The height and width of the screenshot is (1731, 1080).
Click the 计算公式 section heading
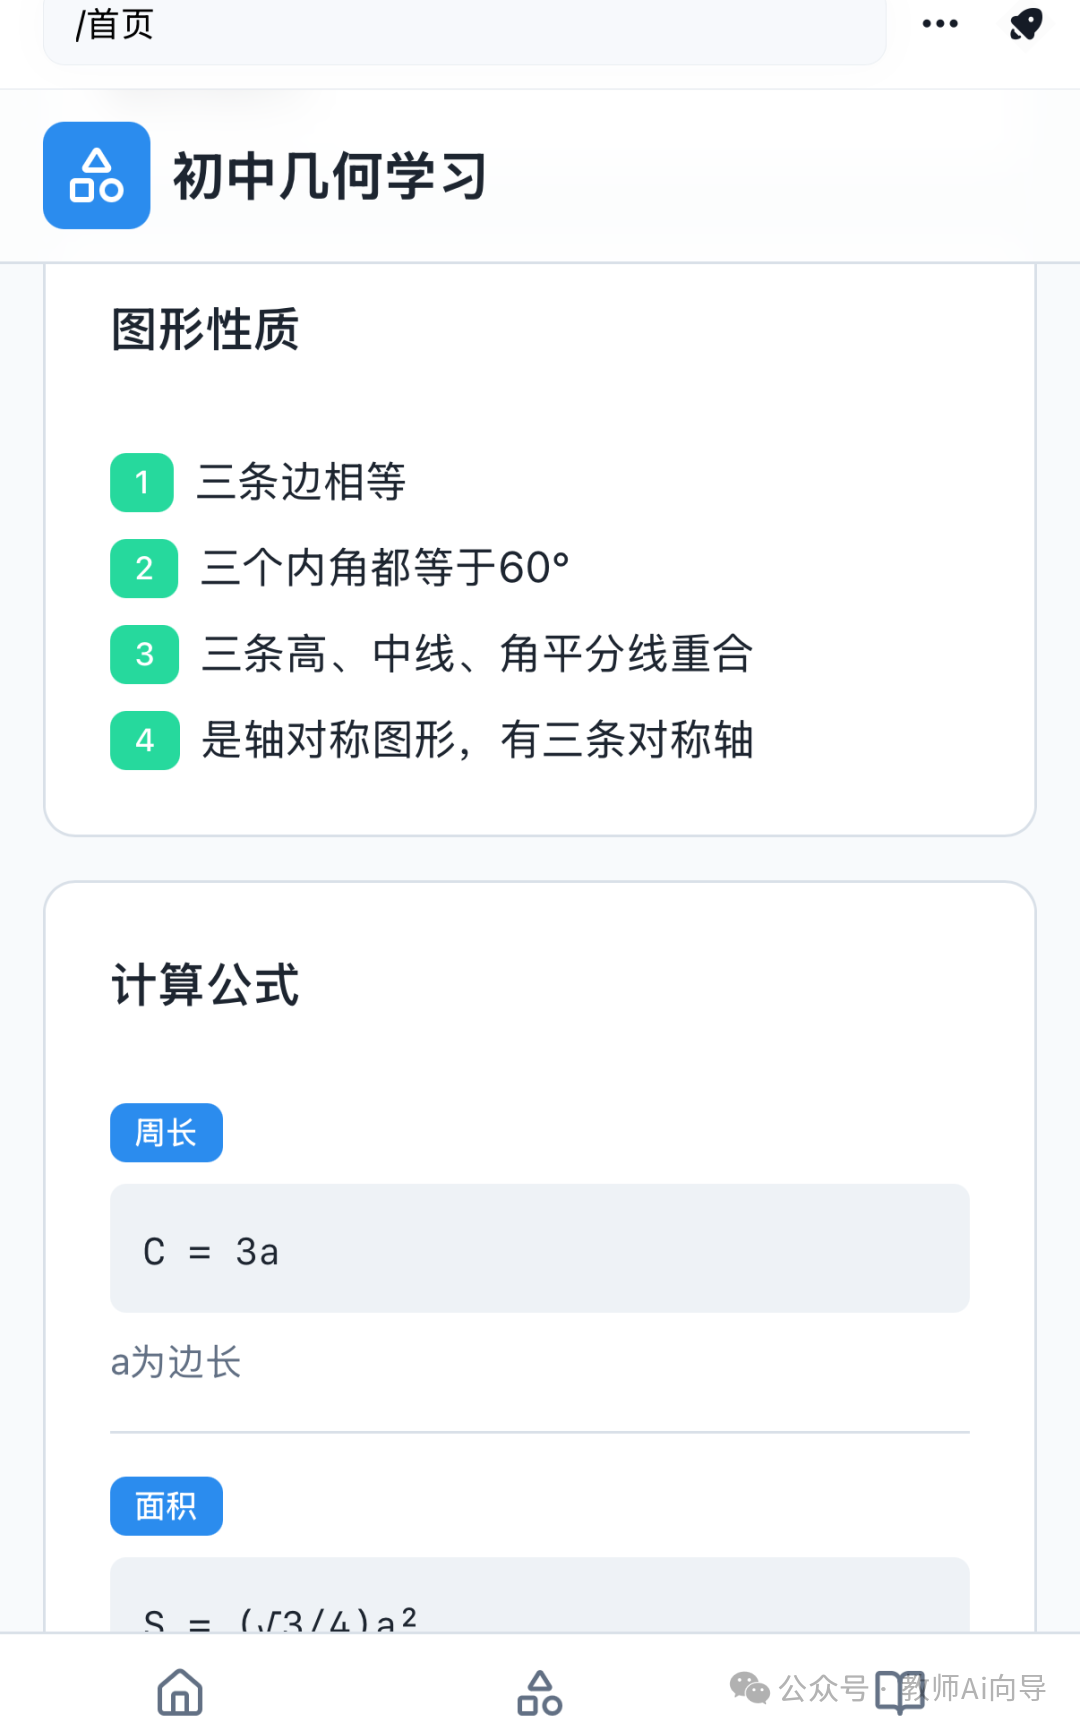click(x=205, y=984)
